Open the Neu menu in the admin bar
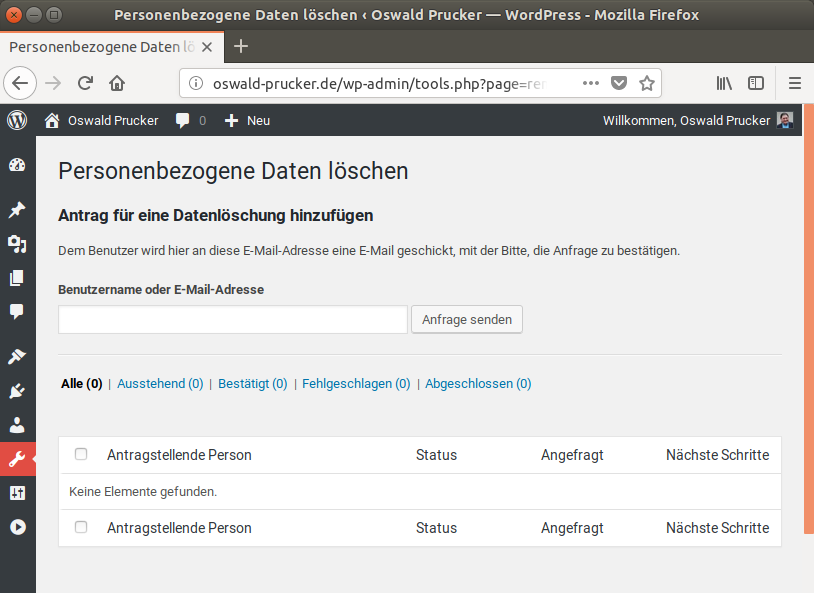Viewport: 814px width, 593px height. click(x=246, y=120)
